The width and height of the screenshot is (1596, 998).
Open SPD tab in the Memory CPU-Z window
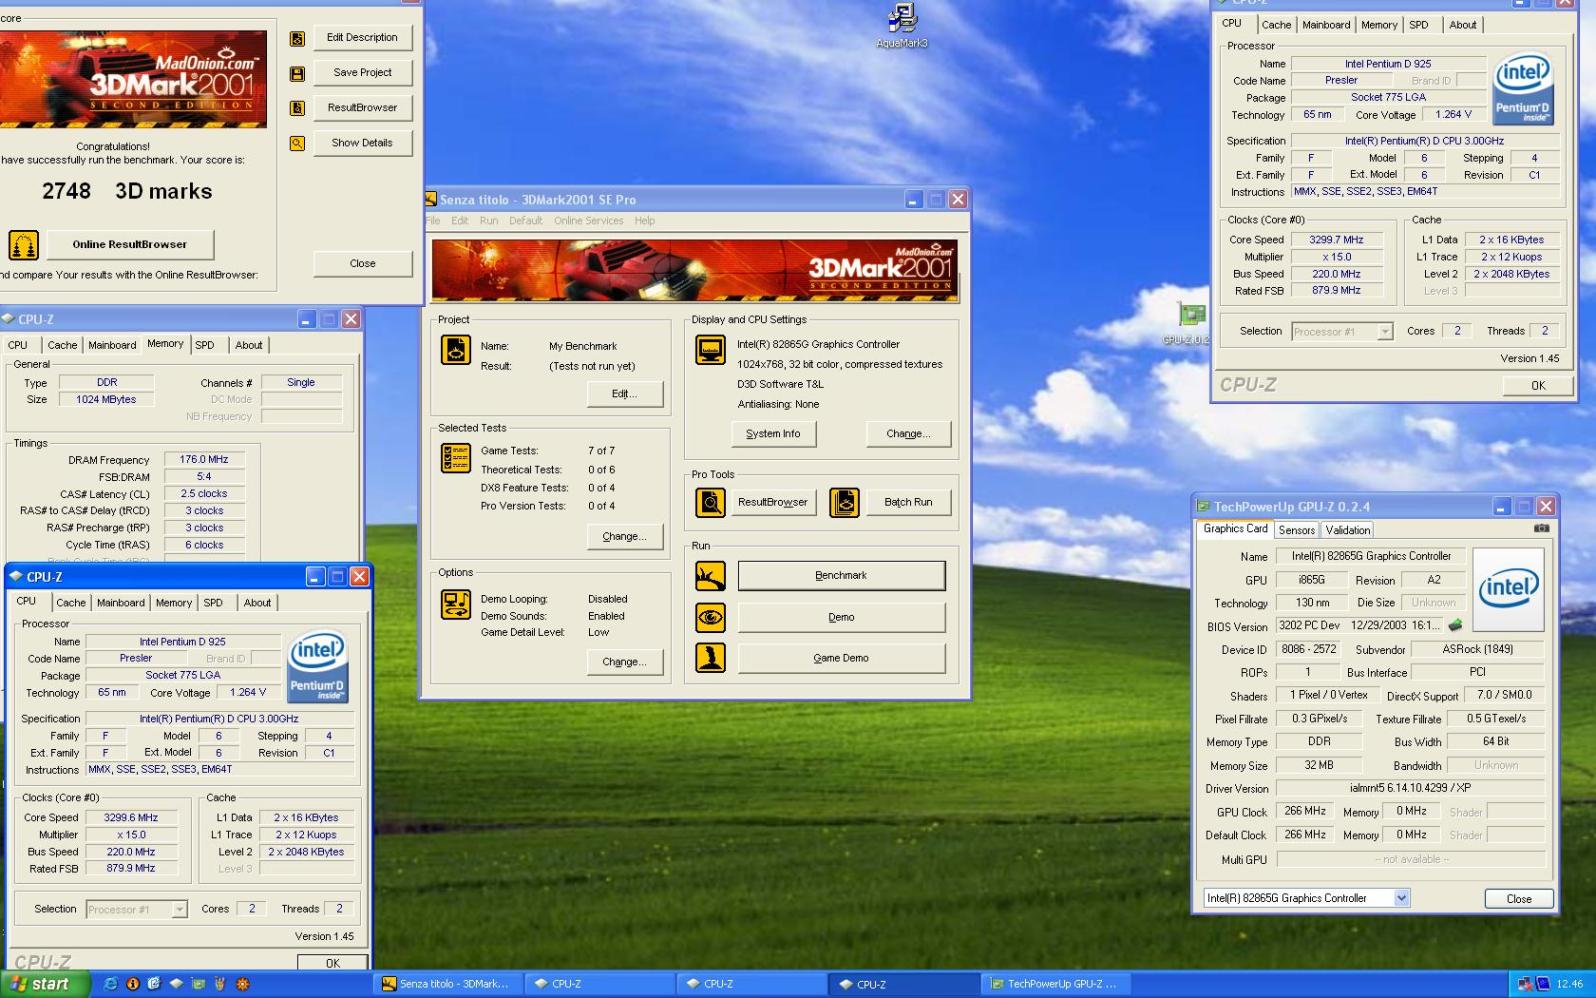tap(205, 345)
